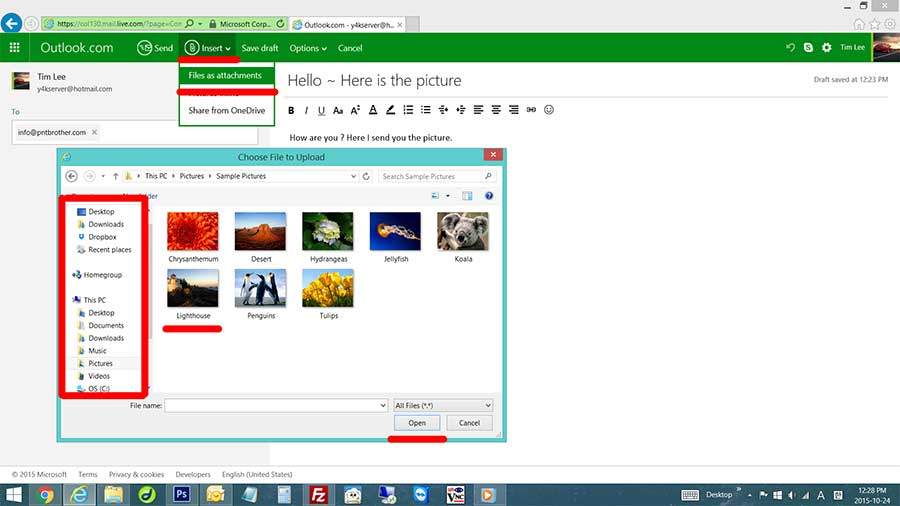Click the undo arrow in the Outlook header
900x506 pixels.
coord(790,48)
